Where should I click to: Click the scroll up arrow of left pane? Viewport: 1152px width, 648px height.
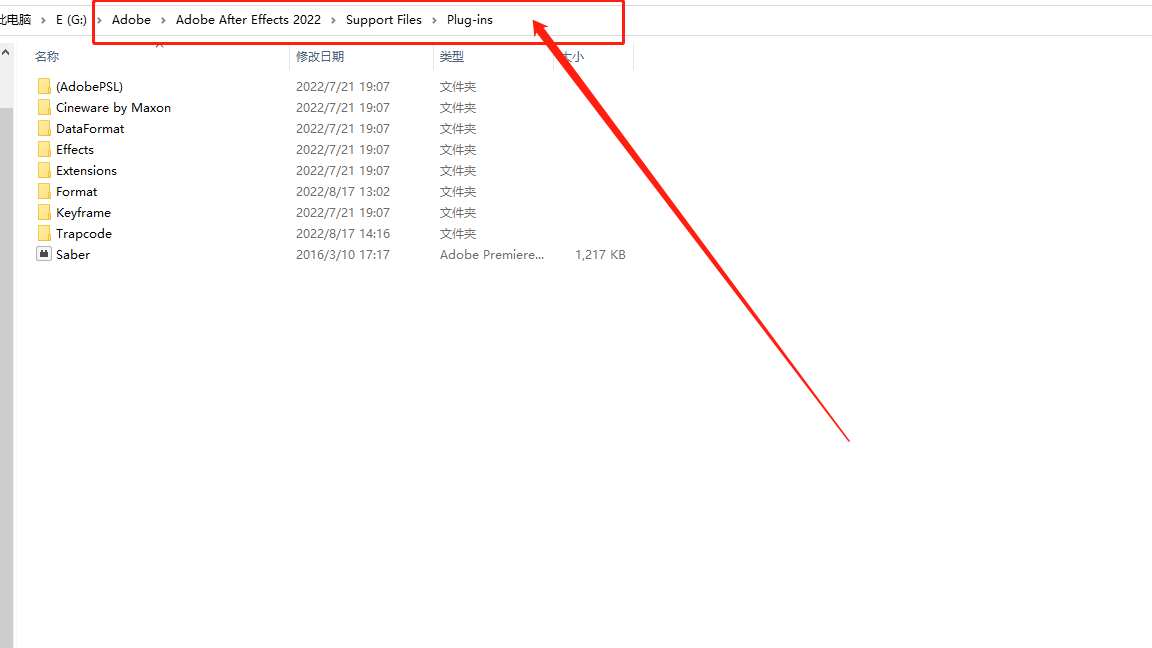tap(6, 53)
